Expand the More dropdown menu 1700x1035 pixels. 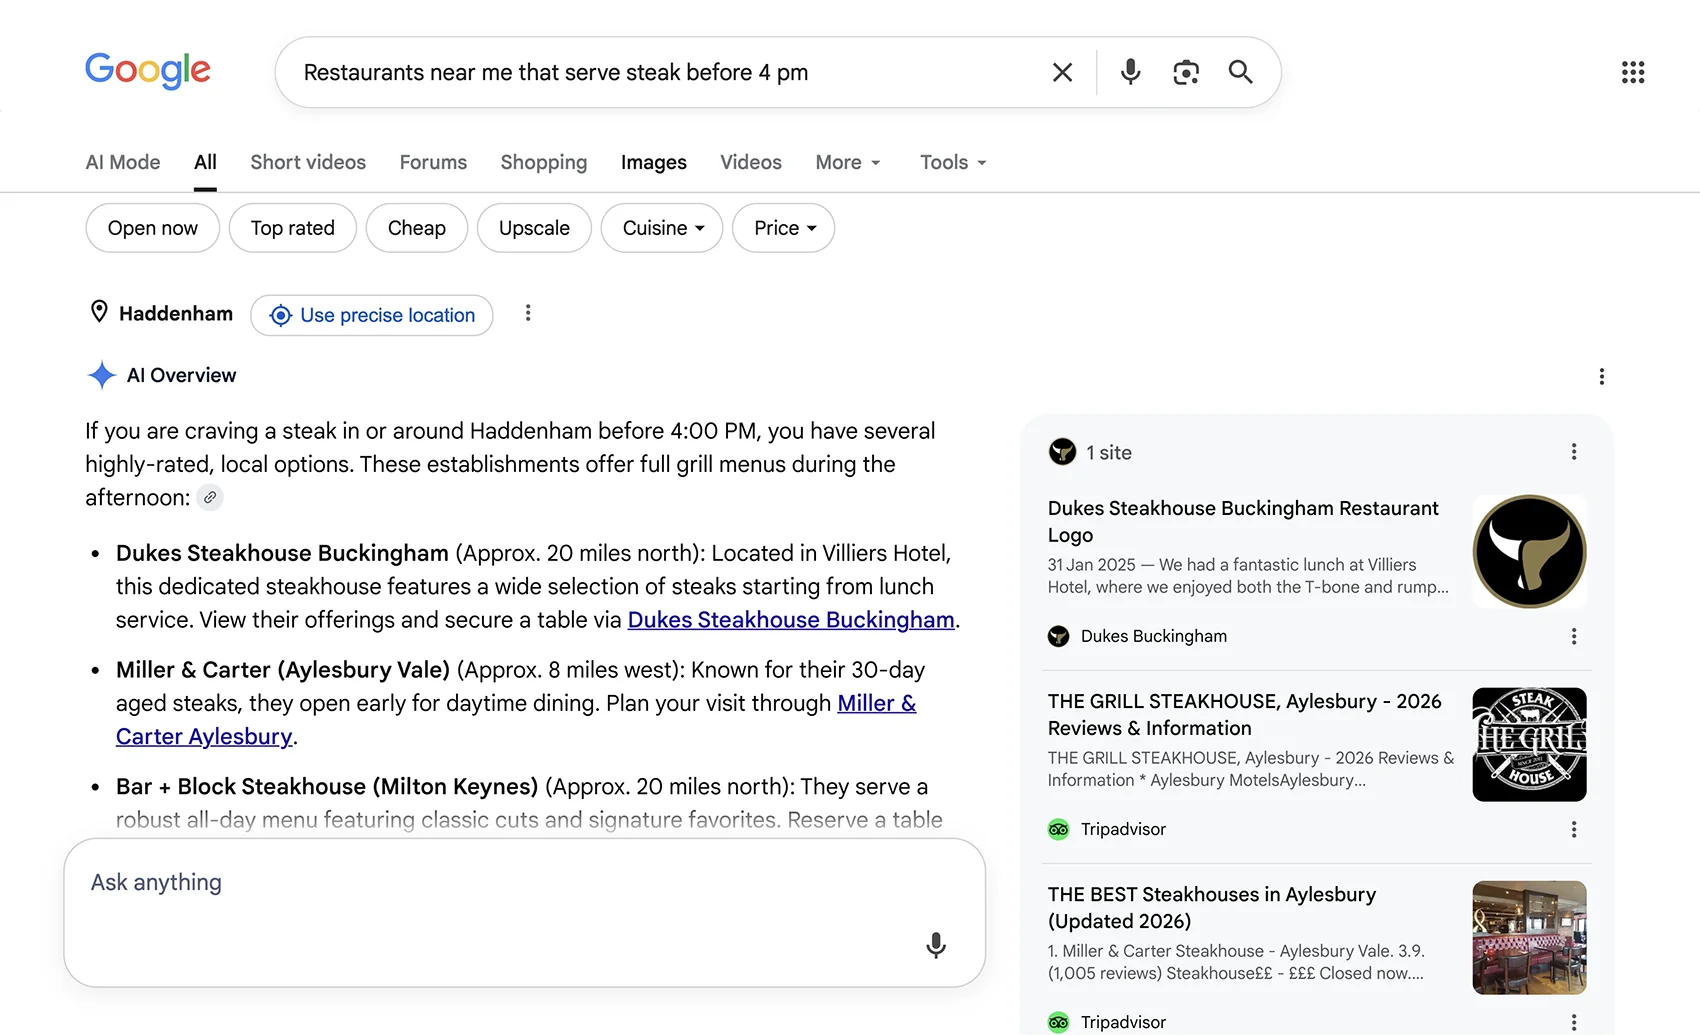click(848, 162)
